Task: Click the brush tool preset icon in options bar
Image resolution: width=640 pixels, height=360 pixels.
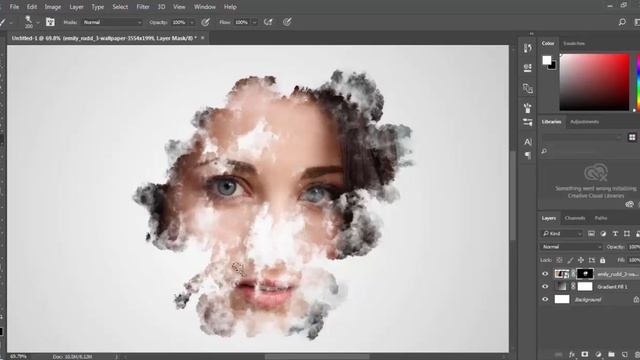Action: (x=3, y=22)
